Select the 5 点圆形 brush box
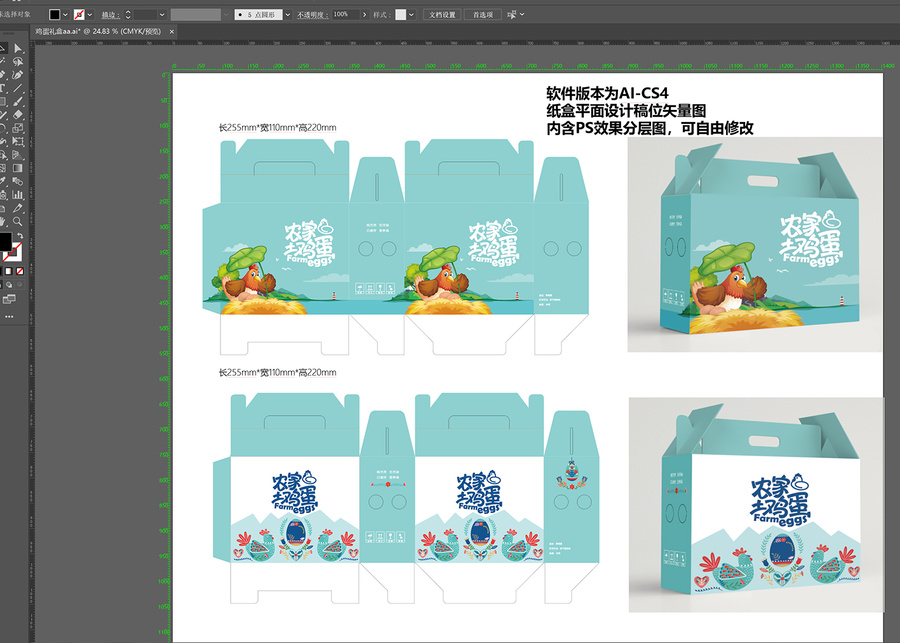 tap(258, 14)
